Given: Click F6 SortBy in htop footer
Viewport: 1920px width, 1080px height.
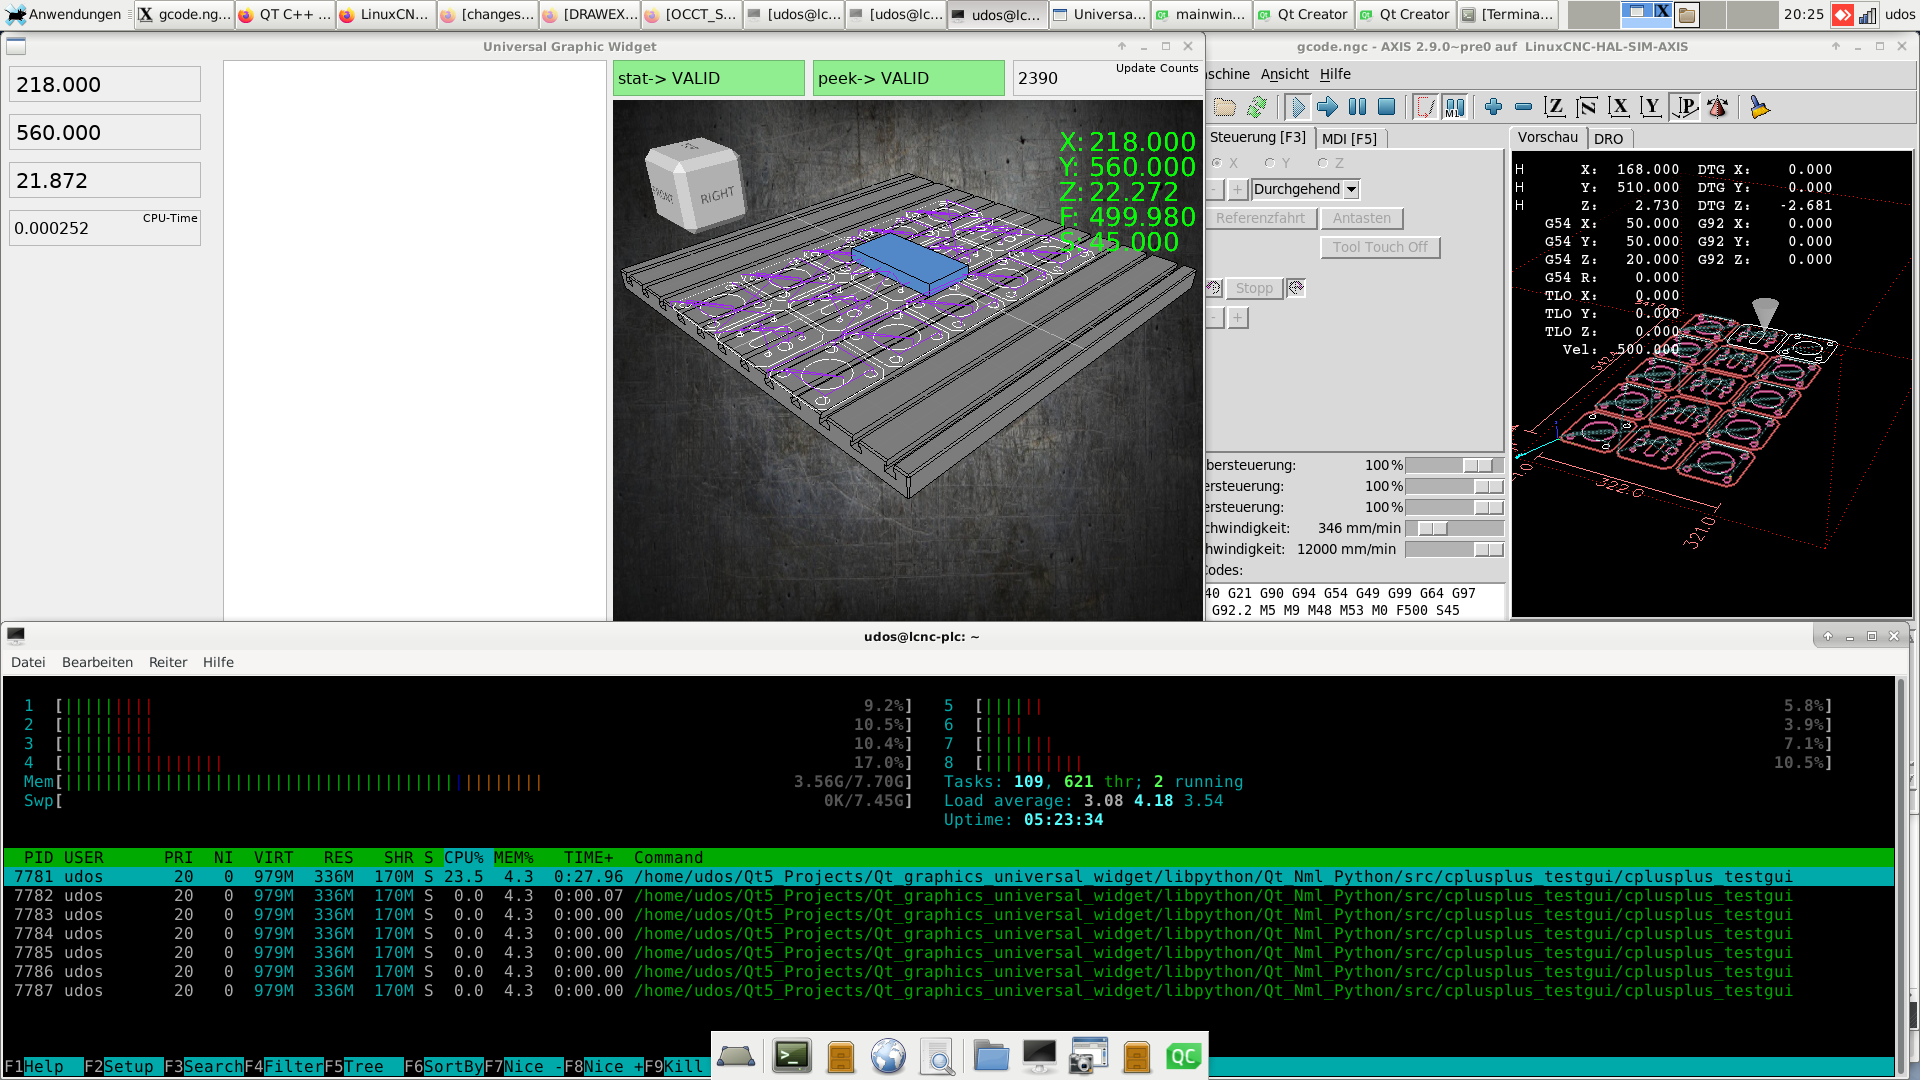Looking at the screenshot, I should 444,1066.
